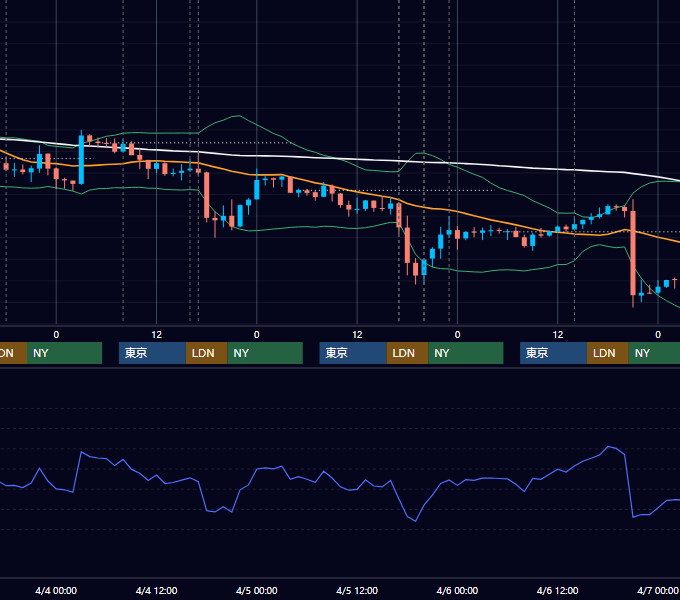
Task: Click the tall red candle before 4/7 00:00
Action: 633,253
